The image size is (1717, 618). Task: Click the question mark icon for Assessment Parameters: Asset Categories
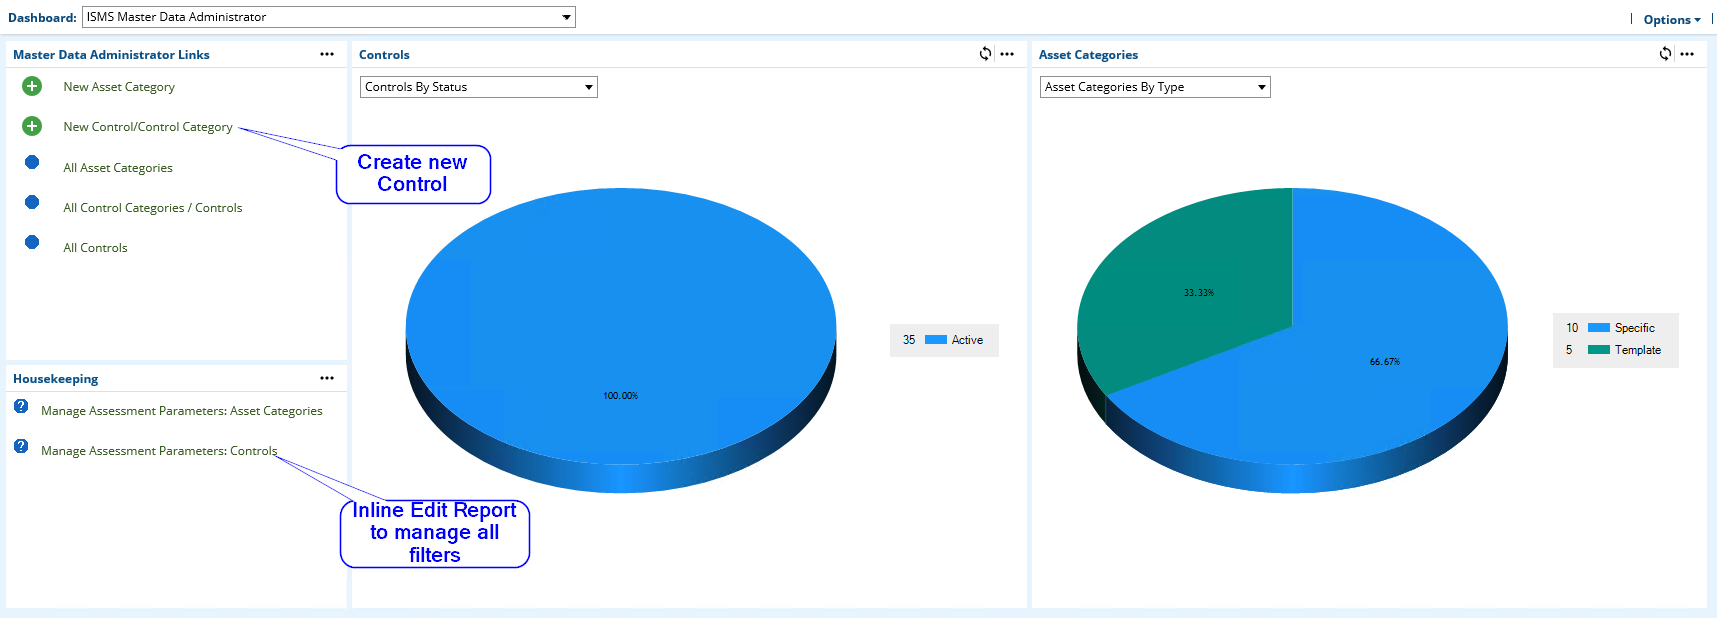21,406
